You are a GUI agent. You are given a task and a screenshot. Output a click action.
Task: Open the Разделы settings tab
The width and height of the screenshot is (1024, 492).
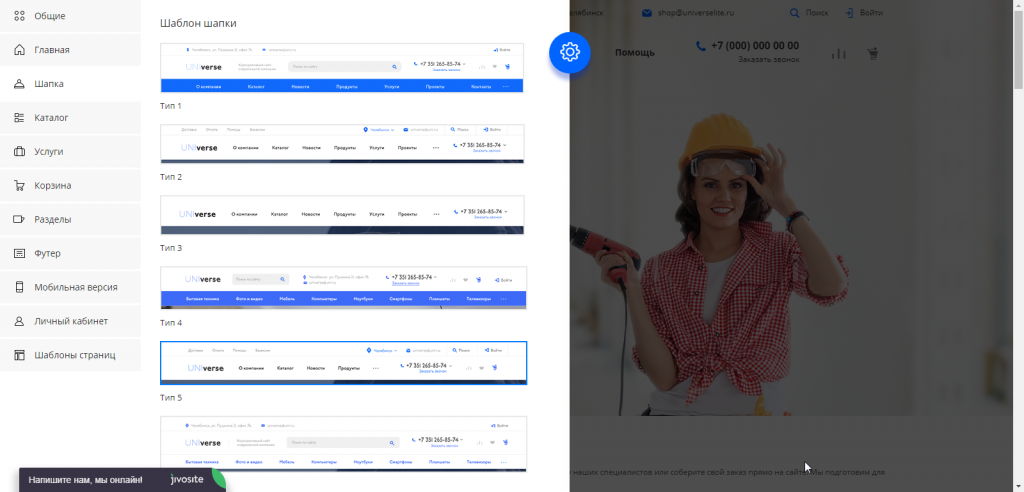tap(52, 219)
